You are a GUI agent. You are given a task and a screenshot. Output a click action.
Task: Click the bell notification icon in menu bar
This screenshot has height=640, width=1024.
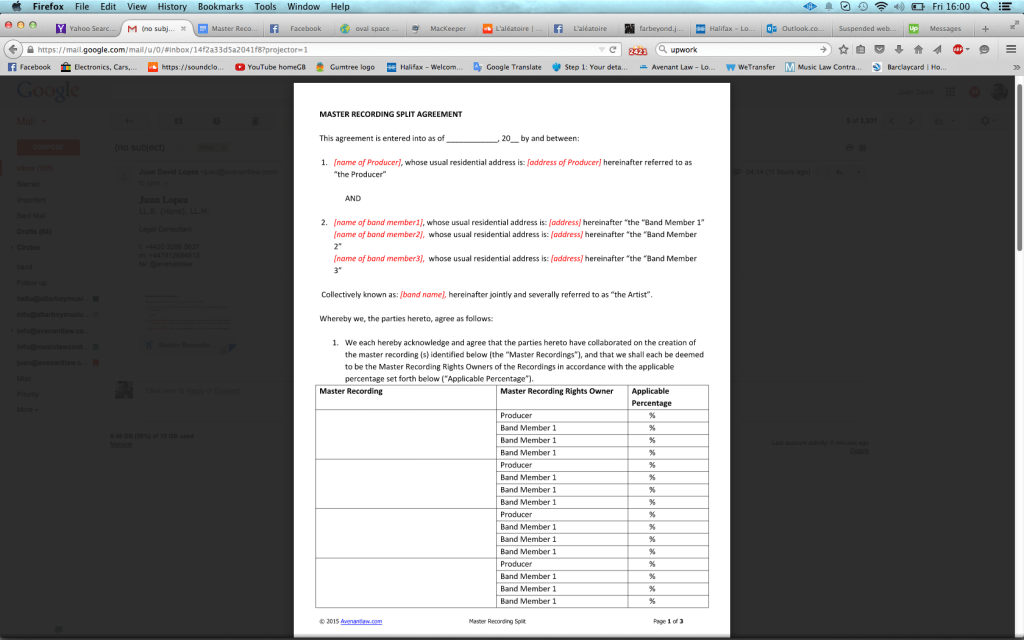[828, 7]
